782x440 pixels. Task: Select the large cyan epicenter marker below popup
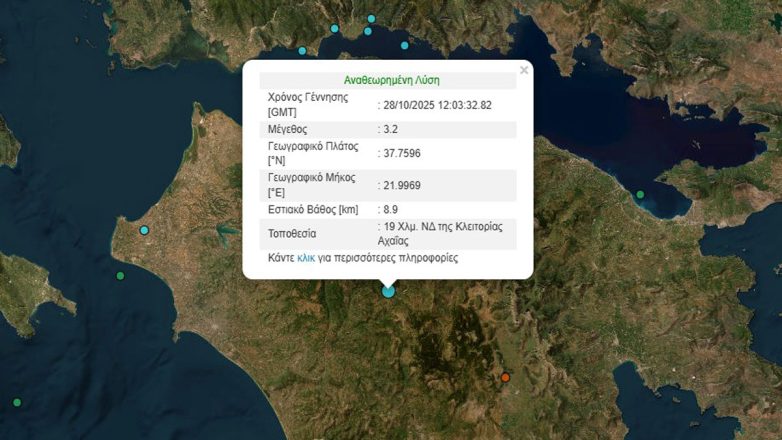coord(389,291)
